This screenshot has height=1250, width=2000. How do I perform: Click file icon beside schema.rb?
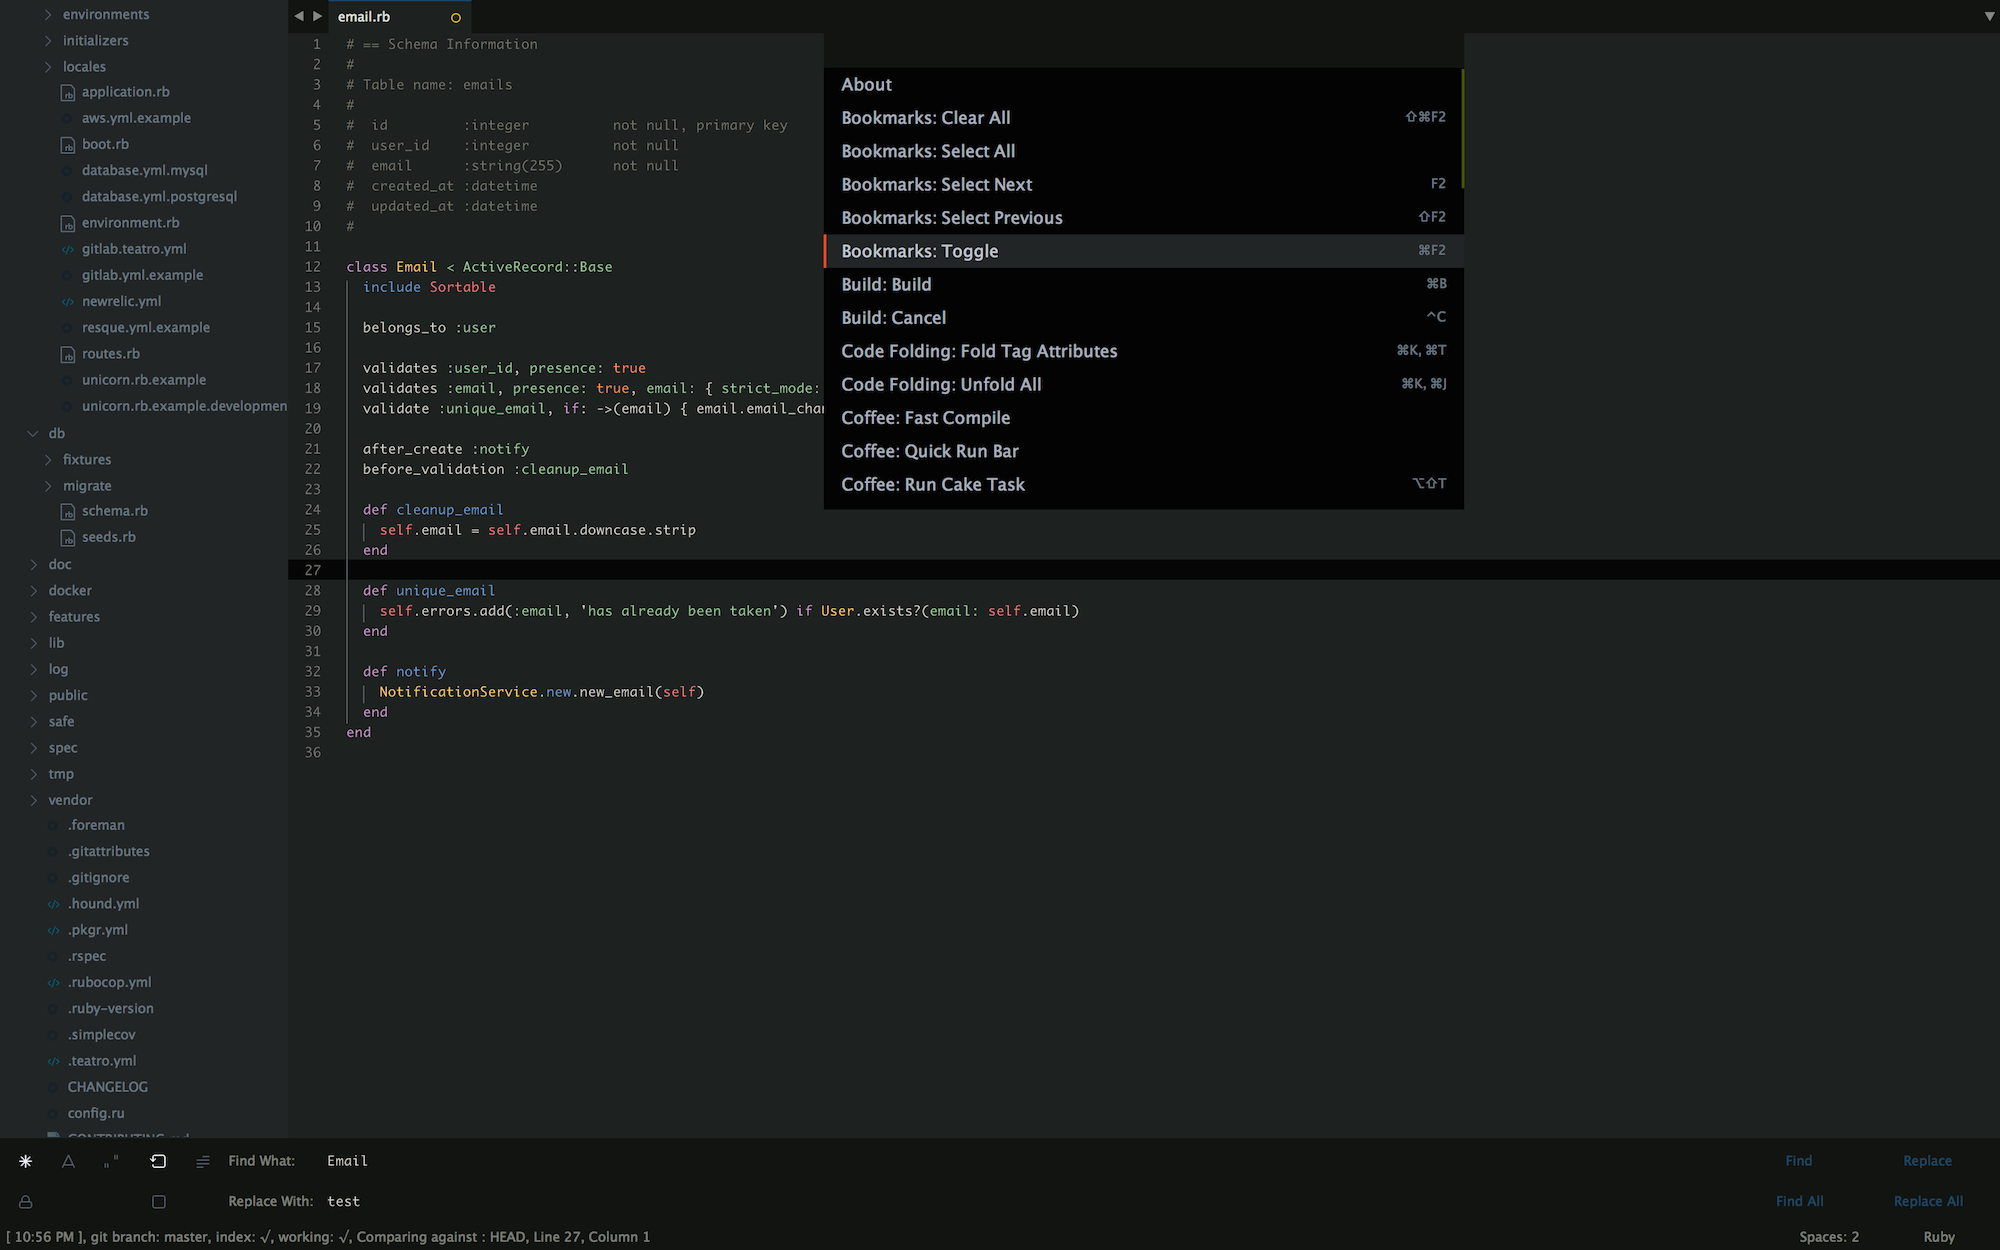[x=68, y=512]
